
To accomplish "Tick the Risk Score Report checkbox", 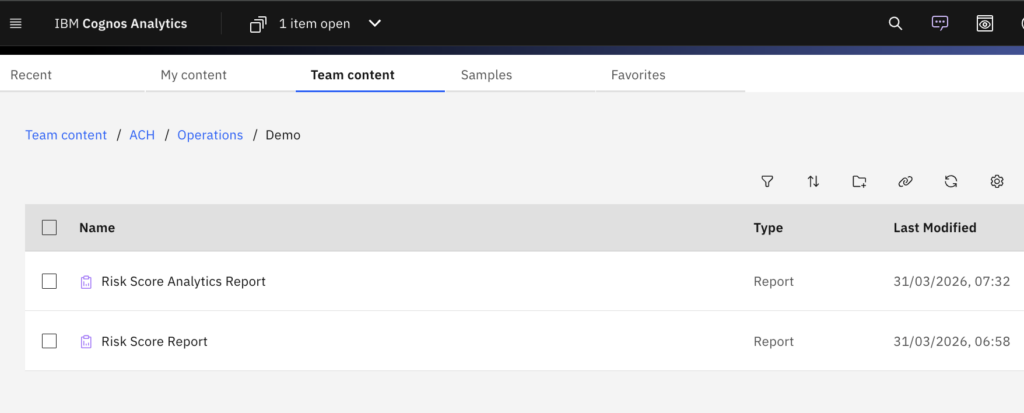I will point(49,341).
